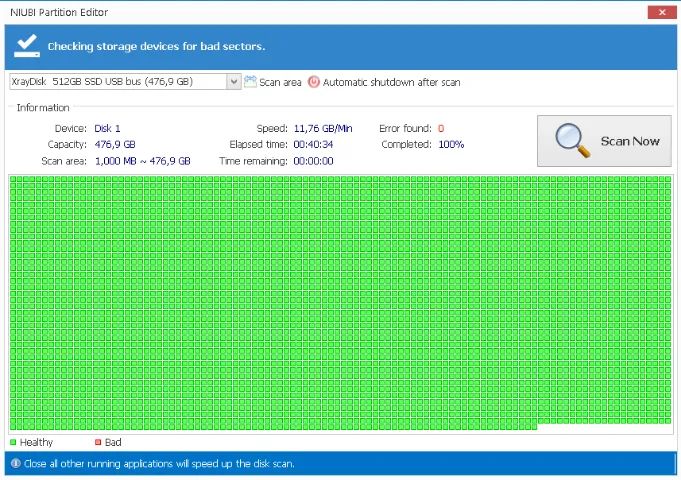Click the disk check header icon
Viewport: 681px width, 480px height.
point(26,46)
